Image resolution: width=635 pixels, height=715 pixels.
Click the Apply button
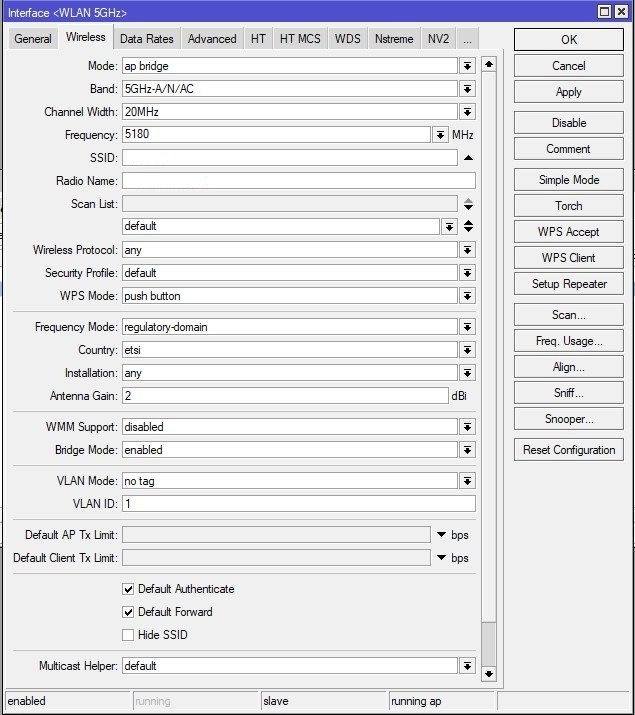coord(569,92)
